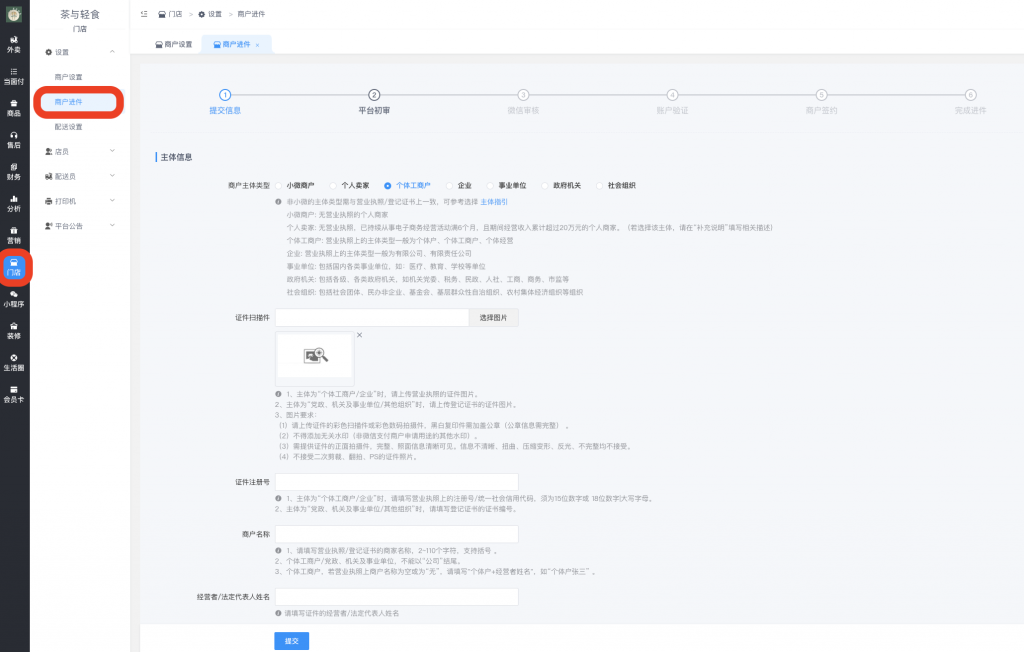Switch to the 商户设置 tab
The height and width of the screenshot is (652, 1024).
pyautogui.click(x=173, y=45)
